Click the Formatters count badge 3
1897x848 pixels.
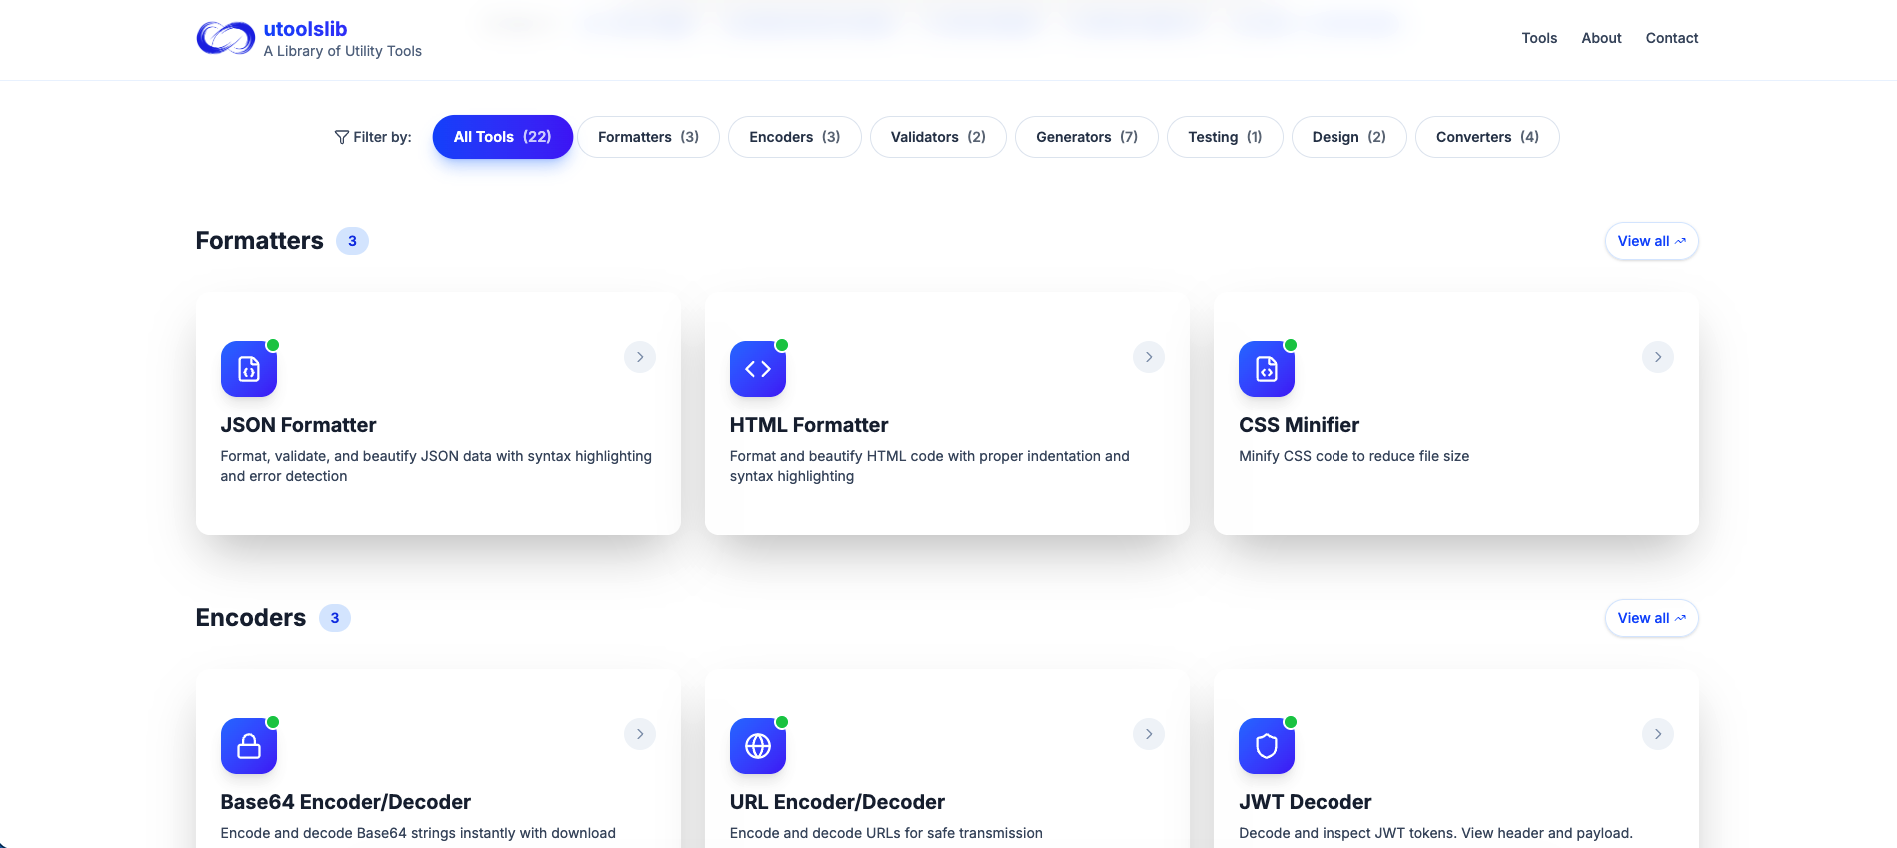(x=352, y=241)
